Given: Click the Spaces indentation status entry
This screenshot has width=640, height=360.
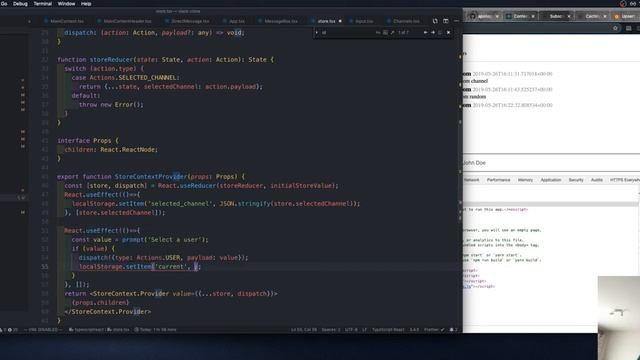Looking at the screenshot, I should coord(331,330).
